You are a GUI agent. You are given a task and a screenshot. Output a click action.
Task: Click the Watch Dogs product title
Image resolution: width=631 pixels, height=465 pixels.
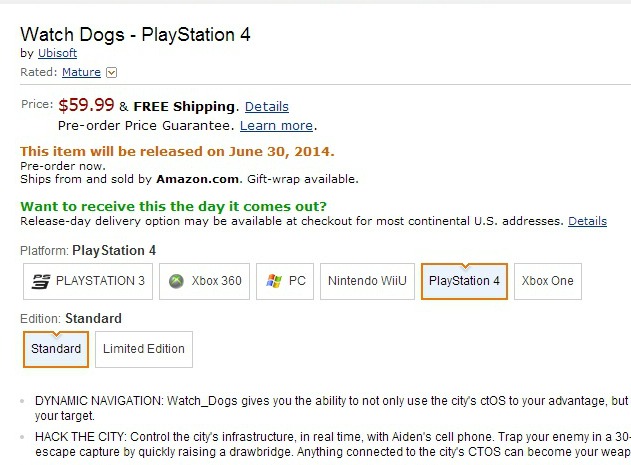135,34
